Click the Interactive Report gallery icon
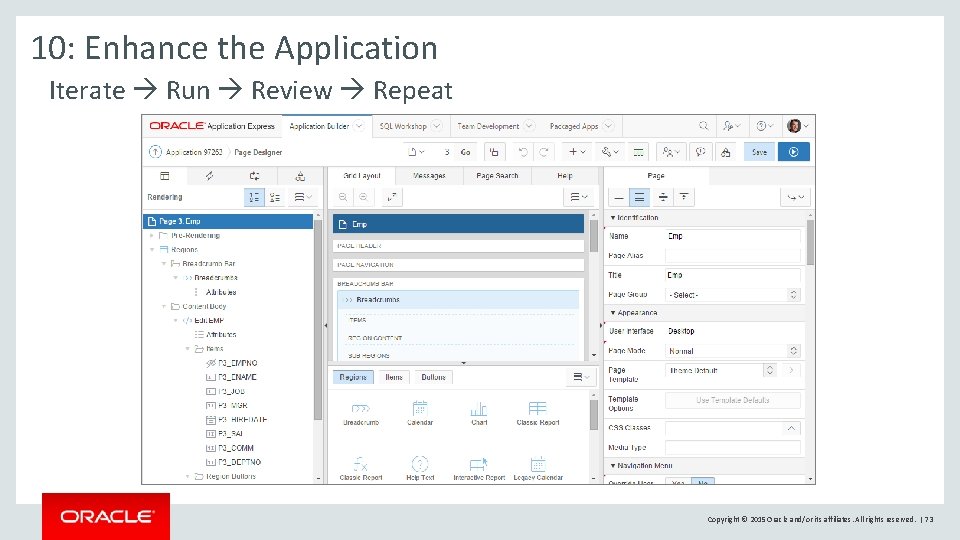 click(x=479, y=469)
